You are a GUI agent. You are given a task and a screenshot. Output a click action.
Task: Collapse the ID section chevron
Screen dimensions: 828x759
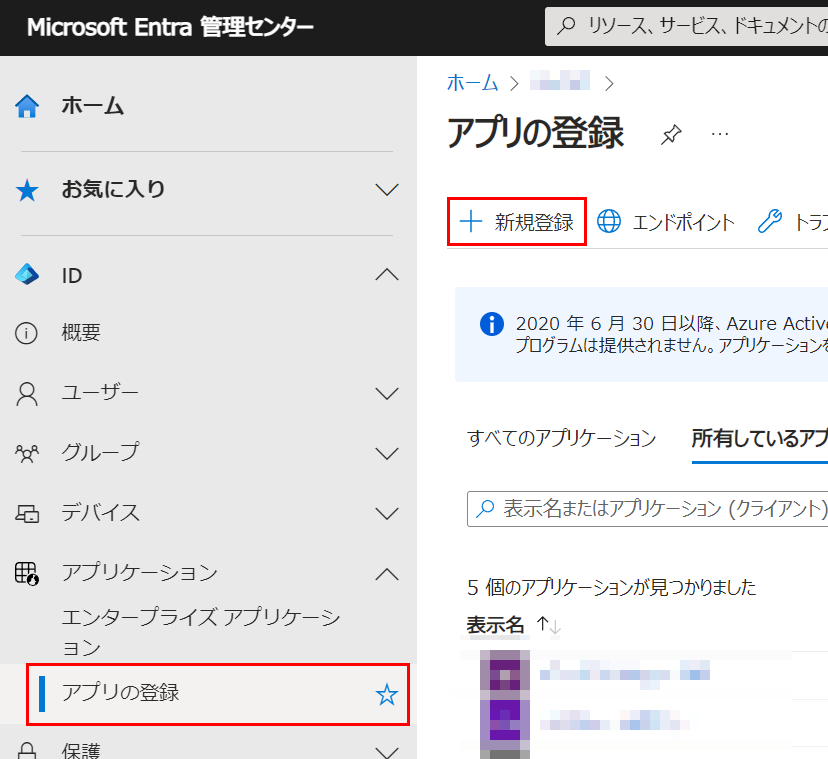point(387,274)
